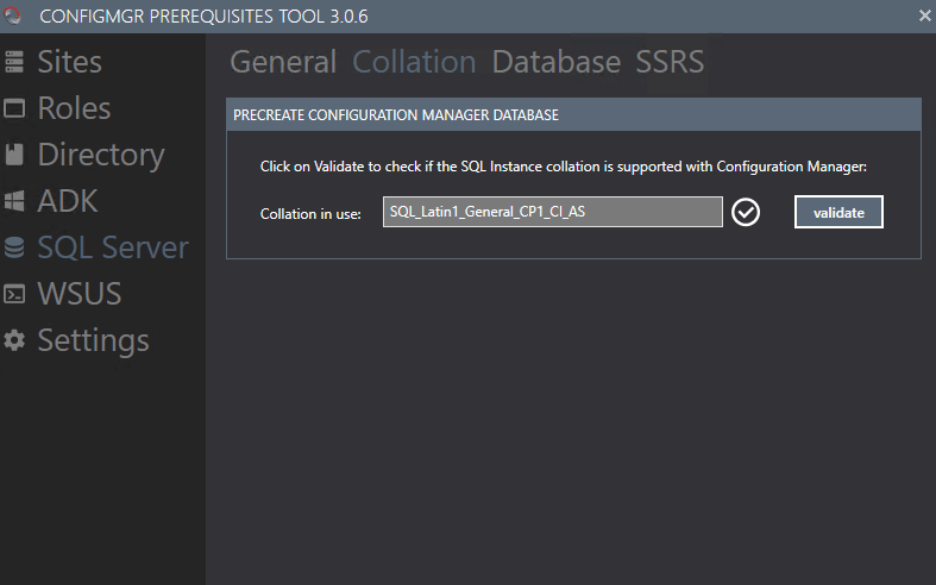Click the validate button
The width and height of the screenshot is (936, 585).
838,211
